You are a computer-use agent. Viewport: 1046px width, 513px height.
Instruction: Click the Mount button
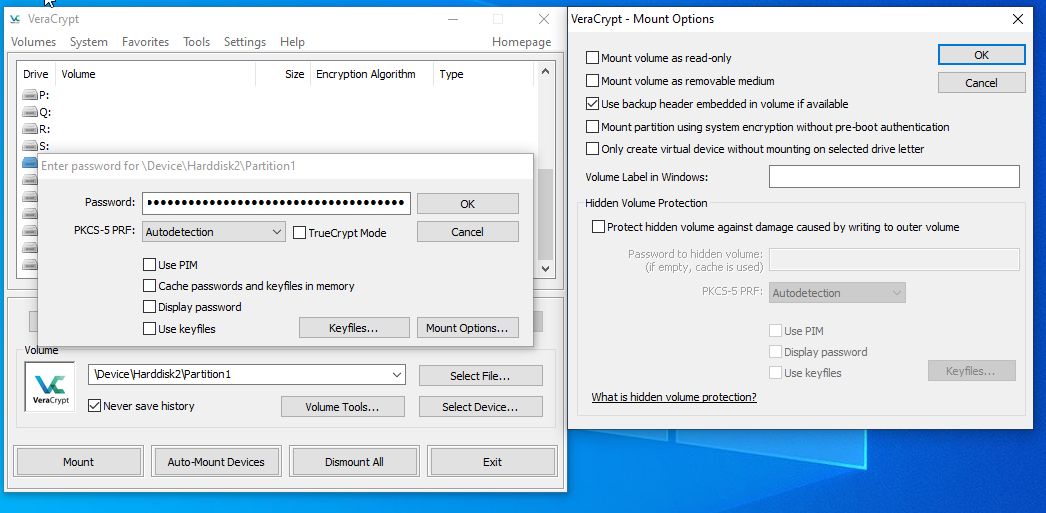pos(79,462)
